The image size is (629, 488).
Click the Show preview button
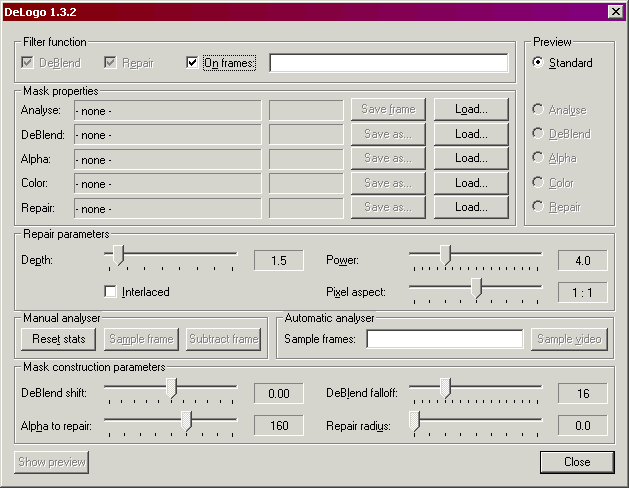52,462
